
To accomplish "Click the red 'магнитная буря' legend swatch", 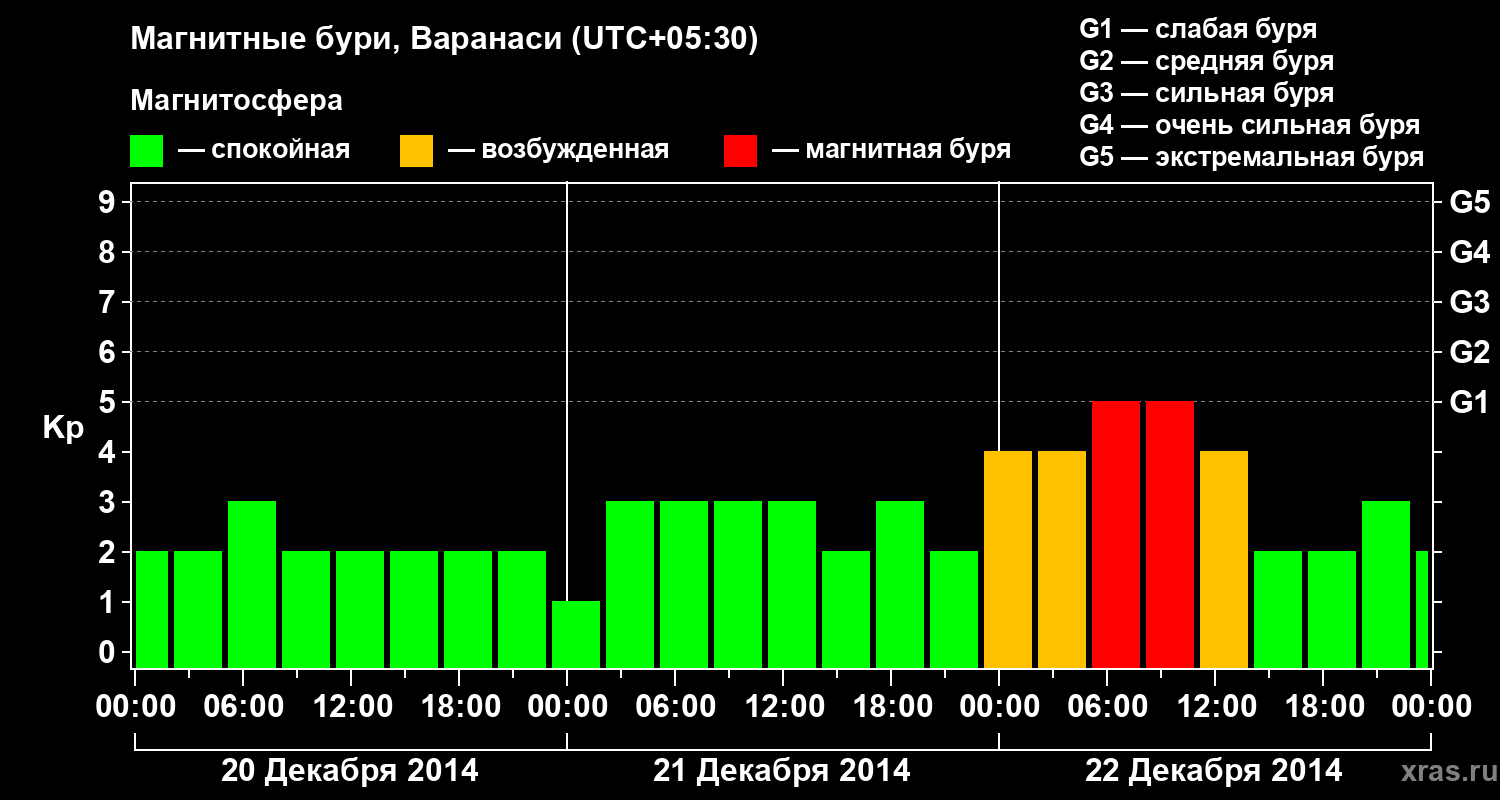I will point(740,151).
